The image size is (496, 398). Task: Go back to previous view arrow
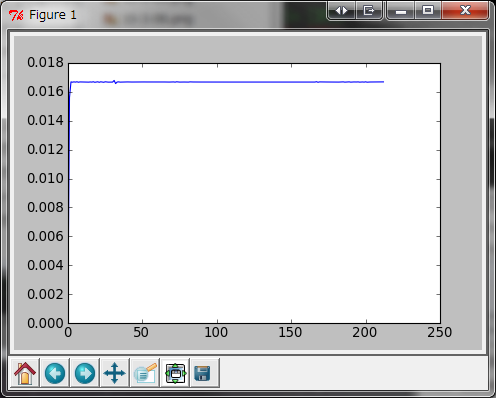point(55,373)
